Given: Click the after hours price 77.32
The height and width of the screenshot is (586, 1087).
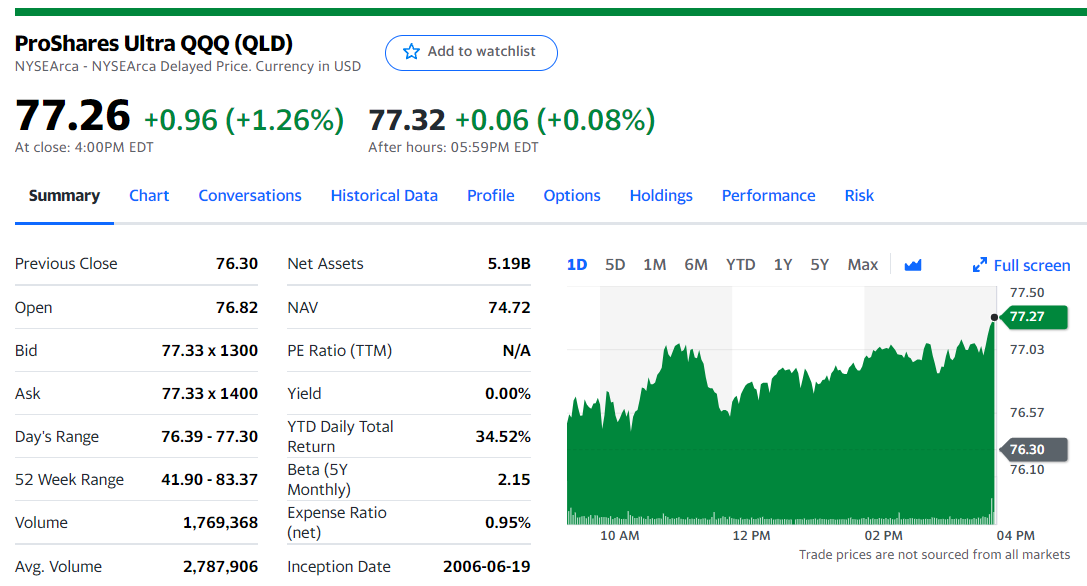Looking at the screenshot, I should [407, 120].
